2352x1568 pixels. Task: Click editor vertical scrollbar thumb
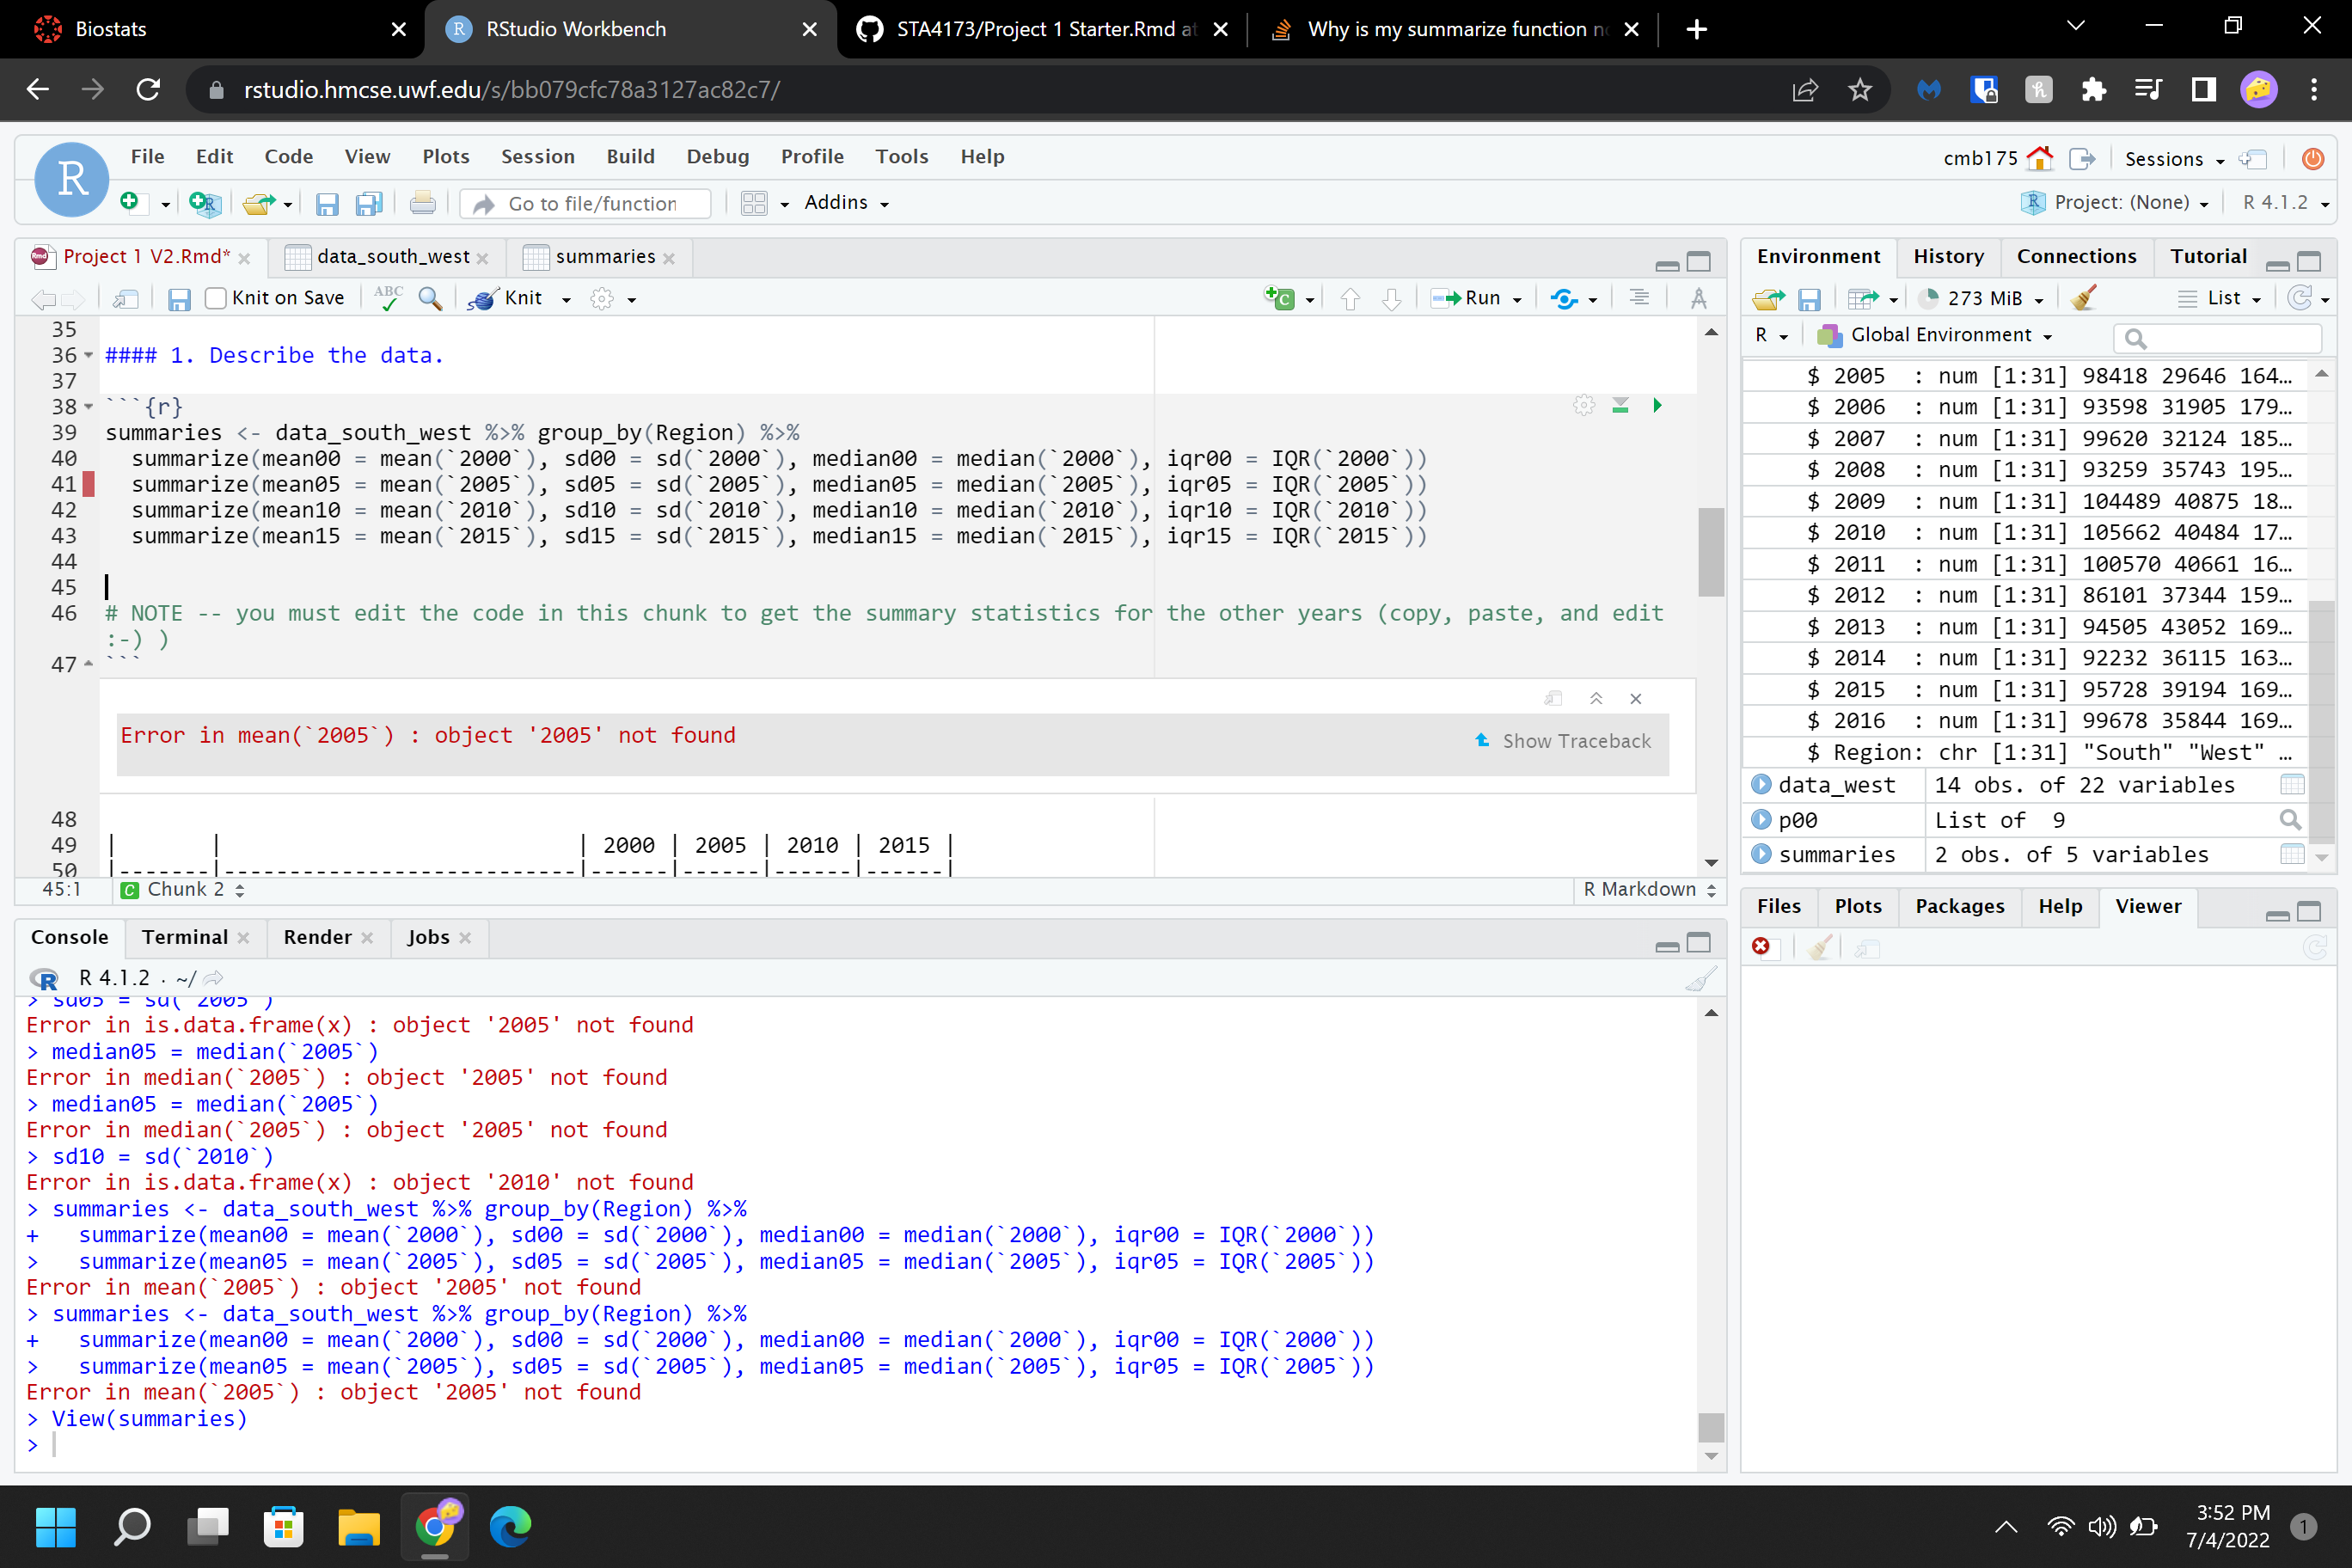pyautogui.click(x=1711, y=552)
